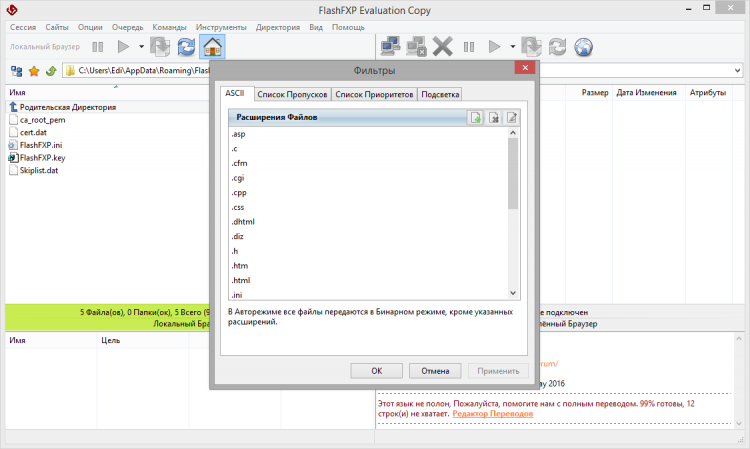Open the Сайты menu

(x=57, y=27)
